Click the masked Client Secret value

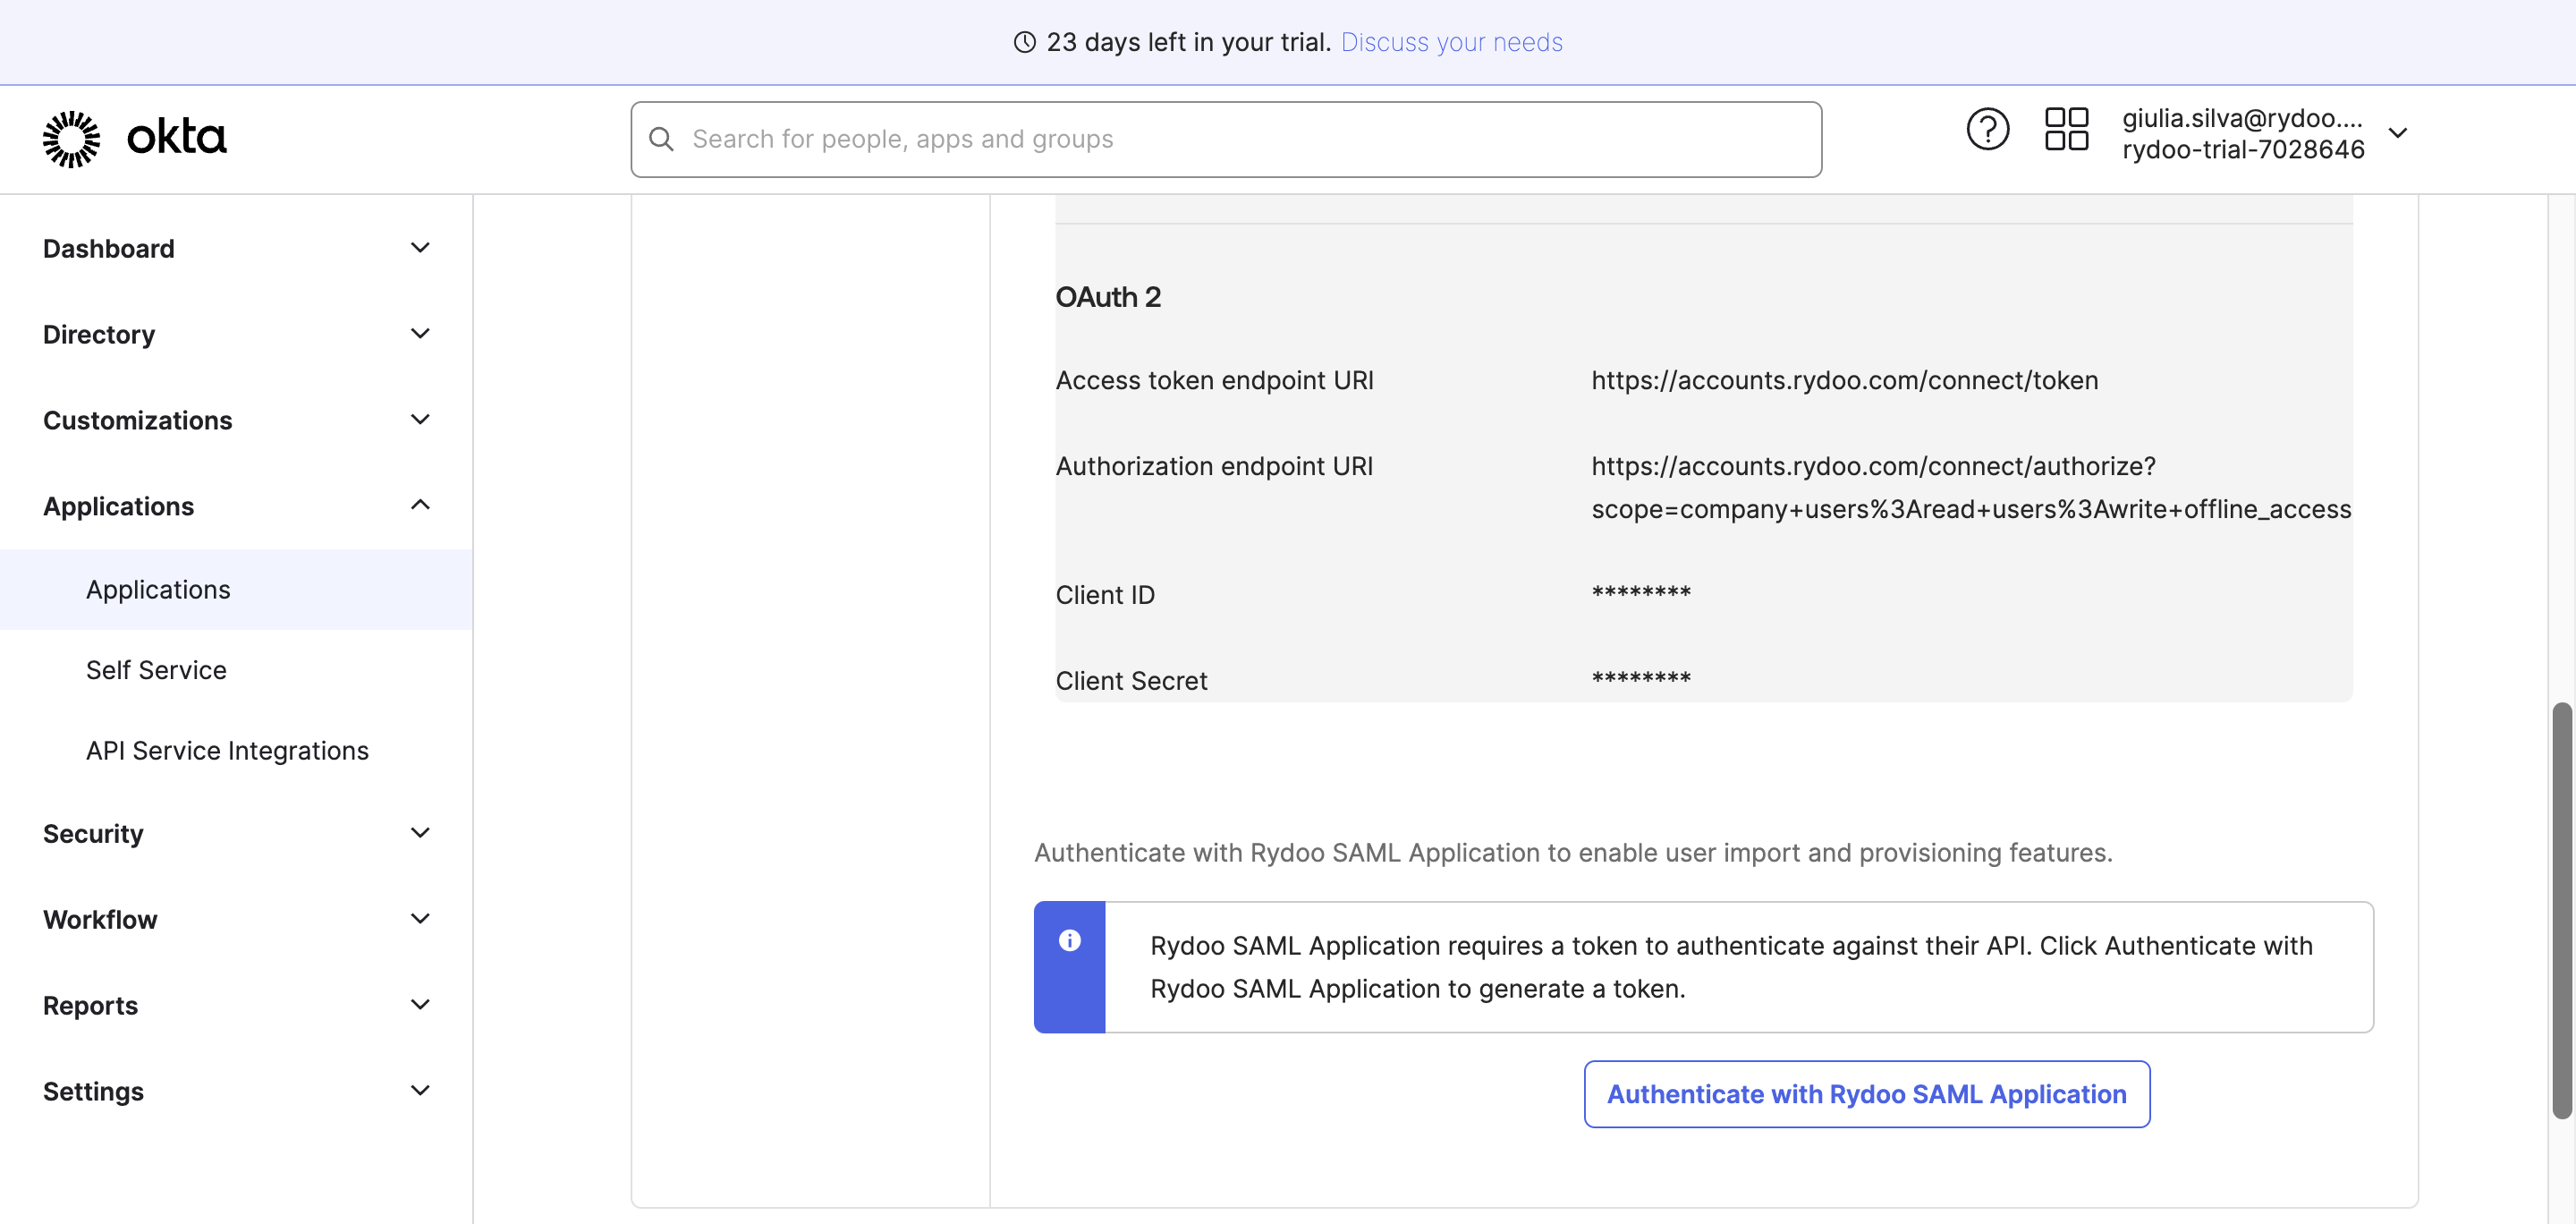pos(1641,679)
